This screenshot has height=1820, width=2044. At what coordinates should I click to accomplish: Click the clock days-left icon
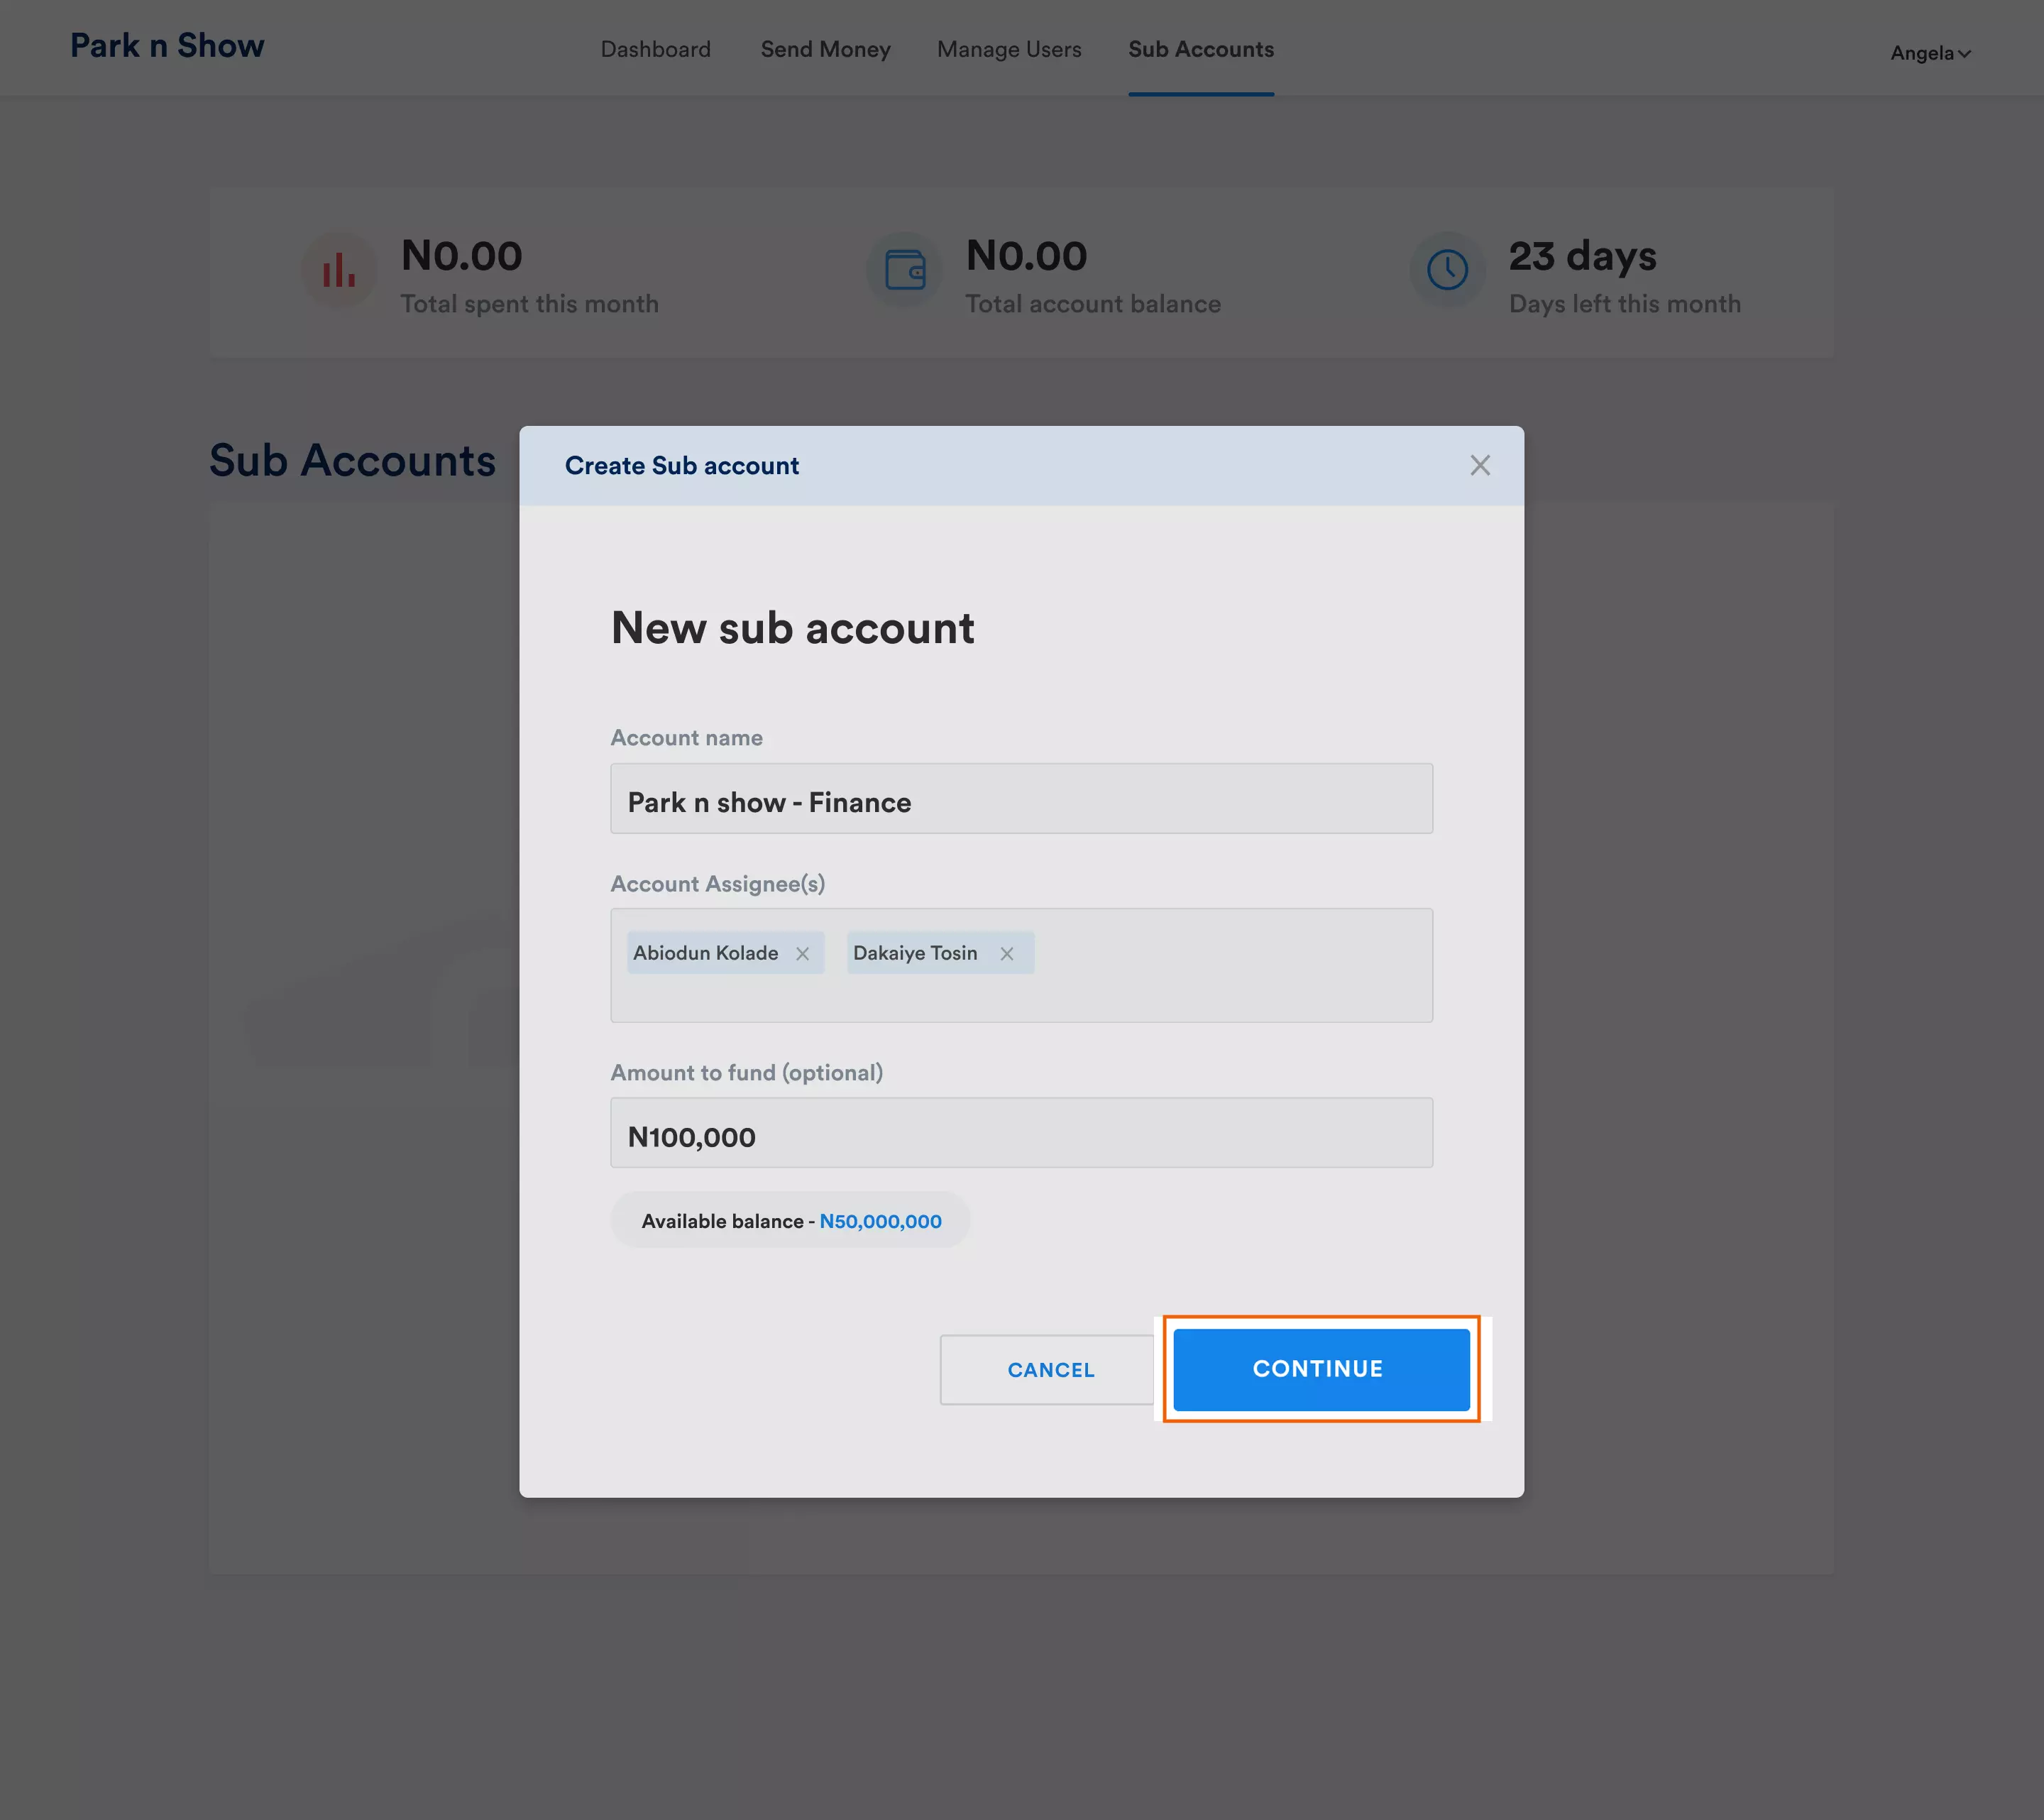tap(1447, 270)
